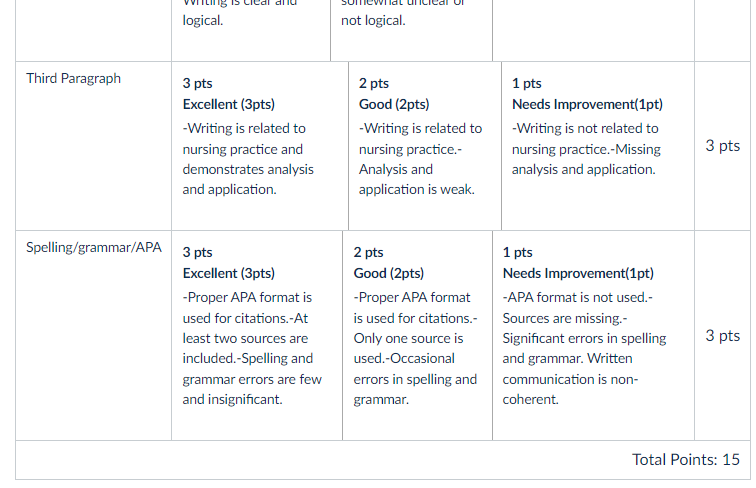Click the 'somewhat unclear or not logical' cell
The image size is (756, 488).
point(411,30)
